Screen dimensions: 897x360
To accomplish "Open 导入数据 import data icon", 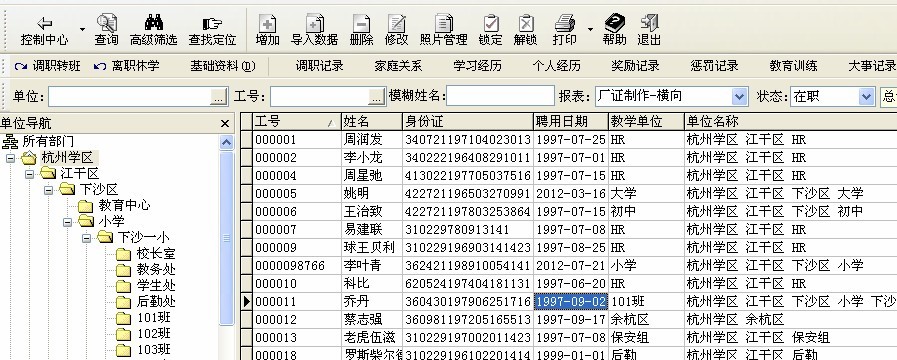I will click(x=314, y=23).
